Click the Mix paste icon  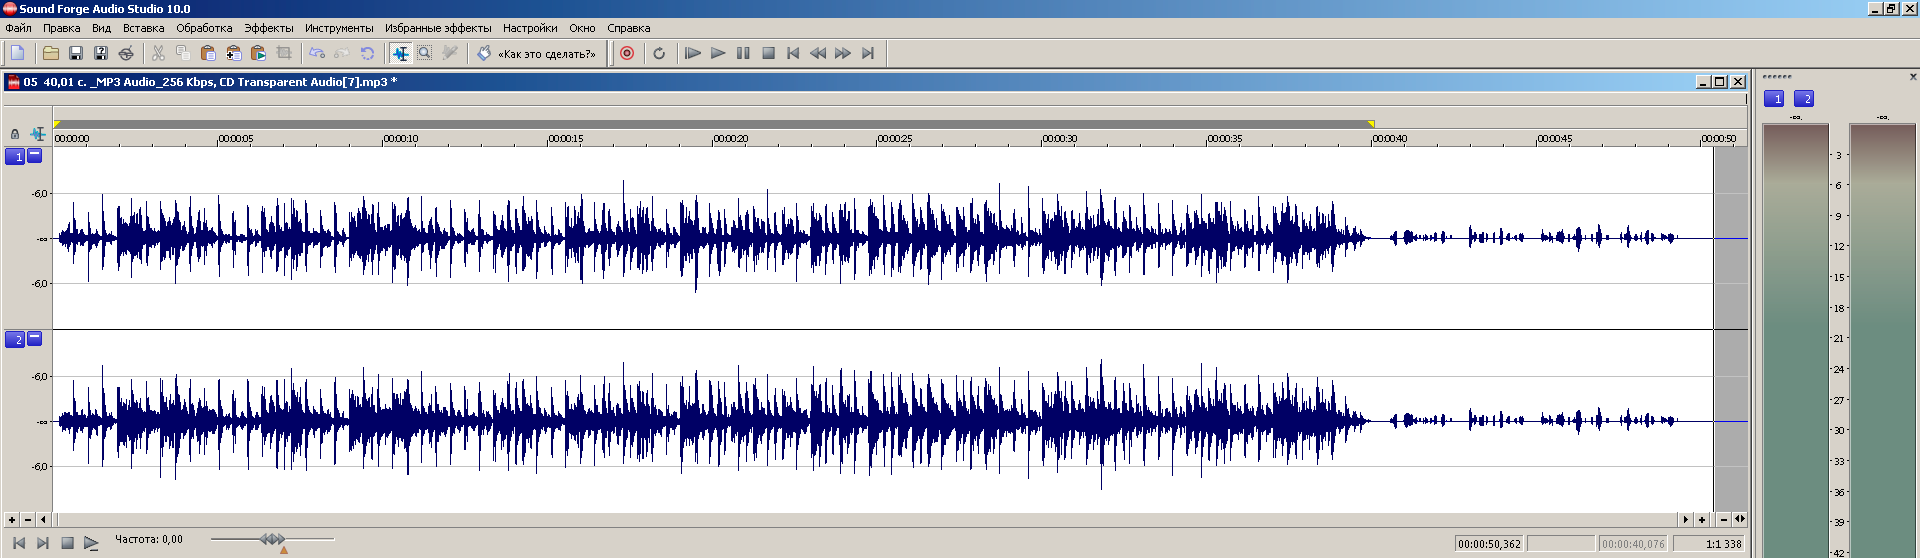coord(233,53)
